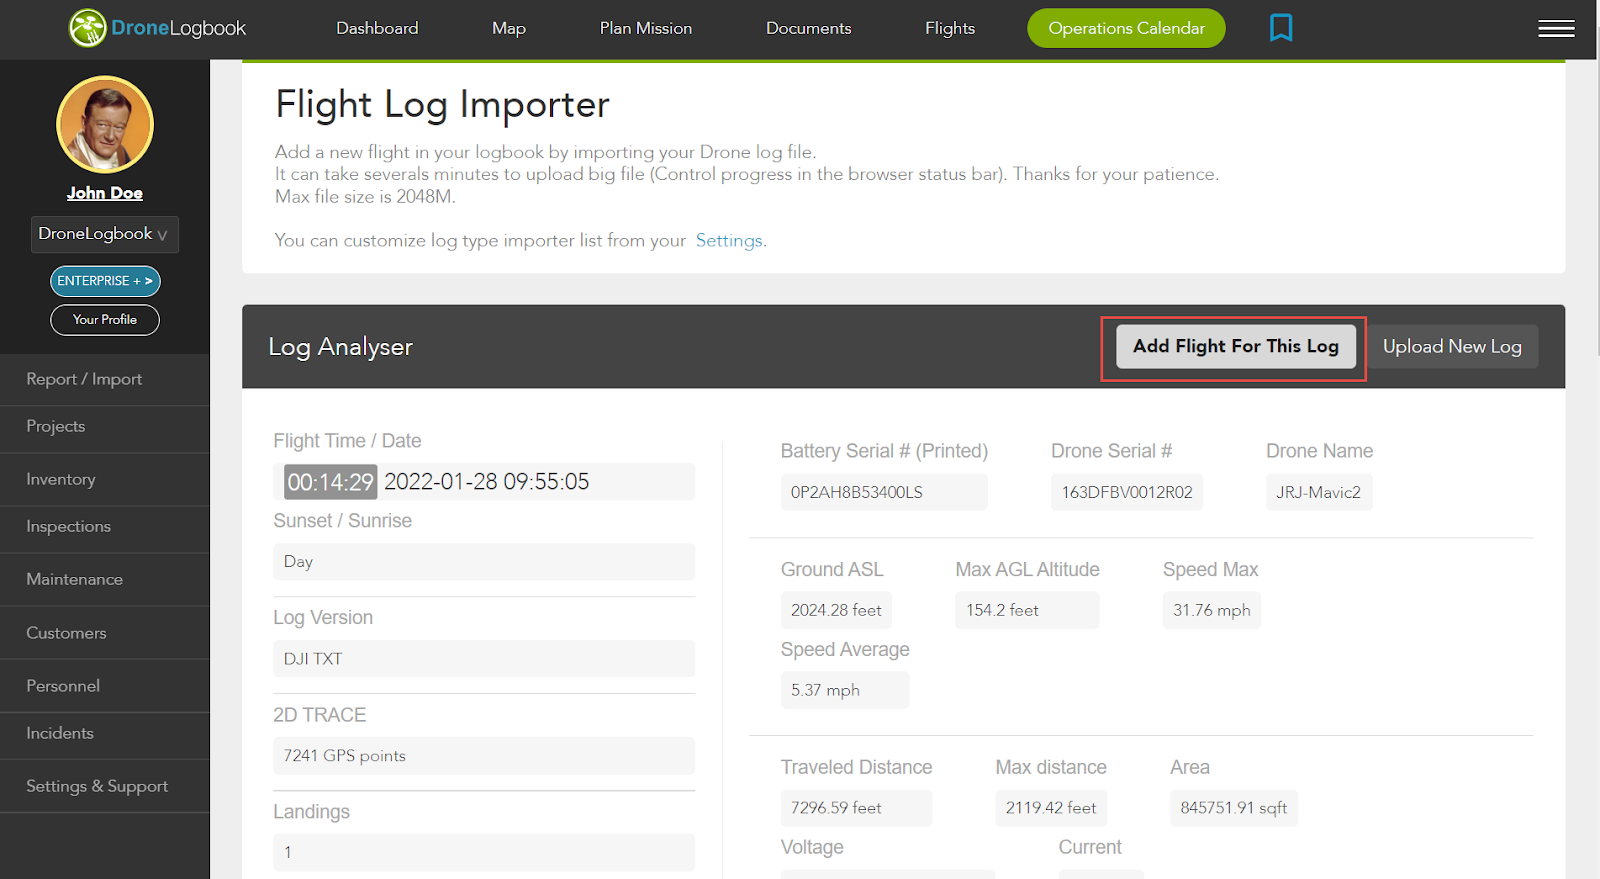Viewport: 1600px width, 879px height.
Task: Click the Flight Log Importer title
Action: point(442,105)
